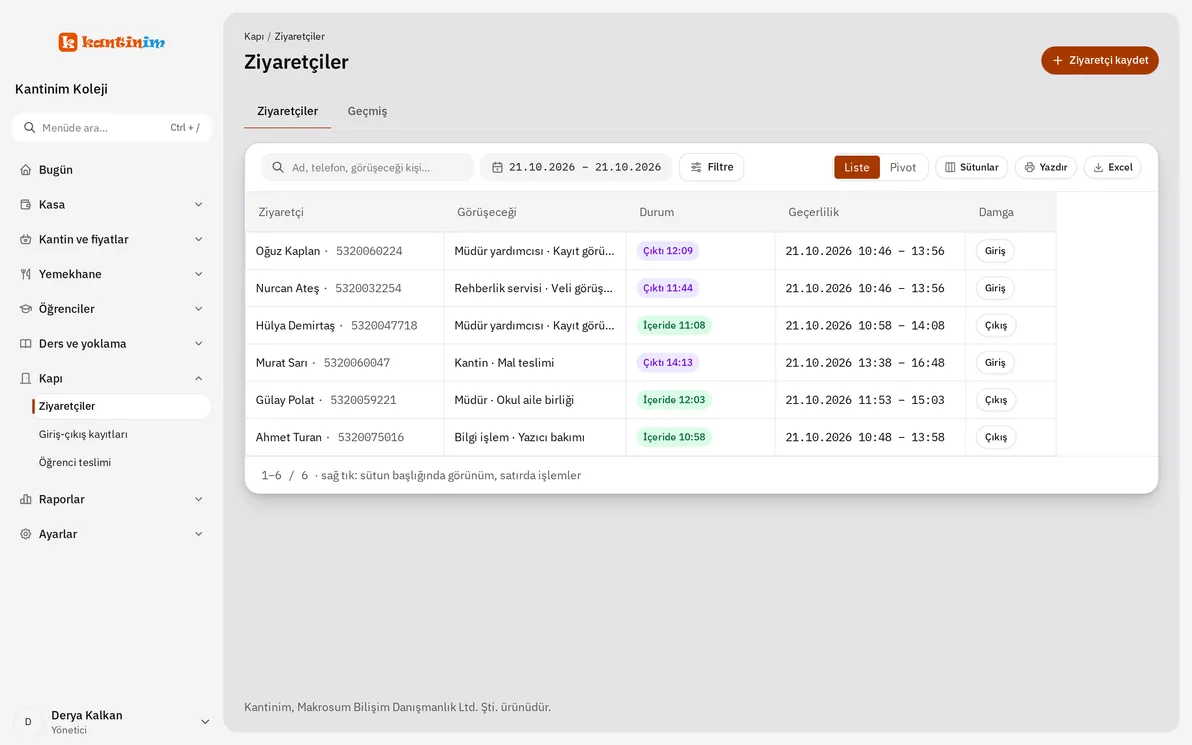Viewport: 1192px width, 745px height.
Task: Click the Kantinim logo
Action: pos(112,42)
